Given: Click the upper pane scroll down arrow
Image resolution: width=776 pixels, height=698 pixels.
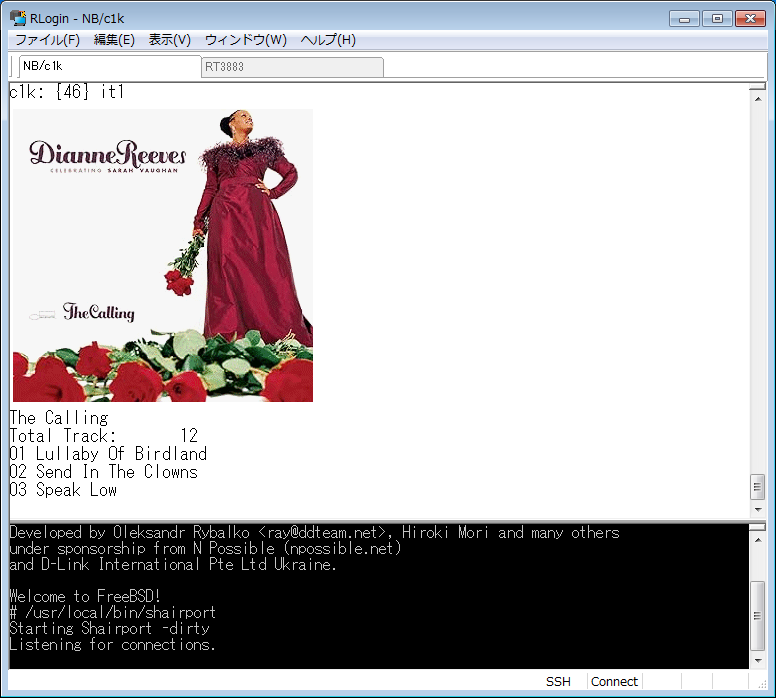Looking at the screenshot, I should 758,509.
